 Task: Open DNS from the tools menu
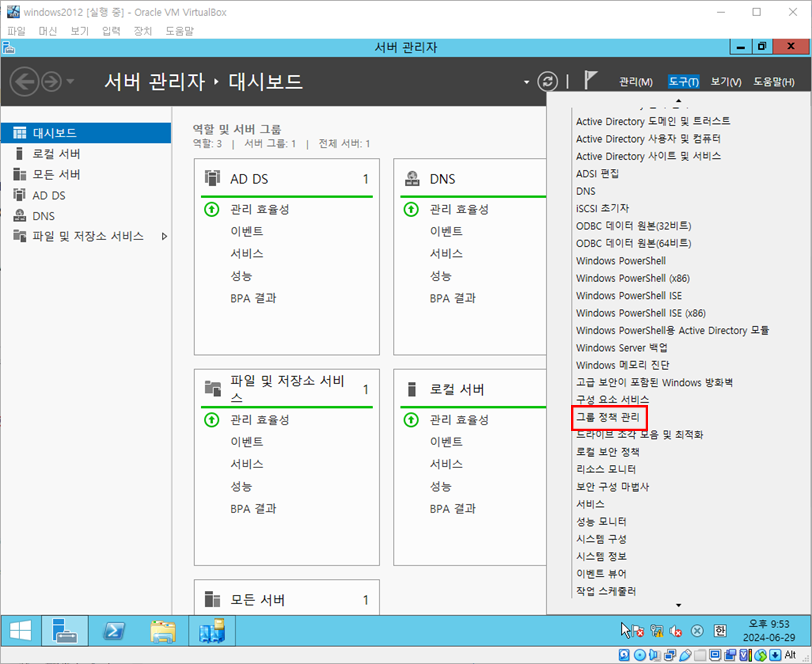click(x=586, y=191)
